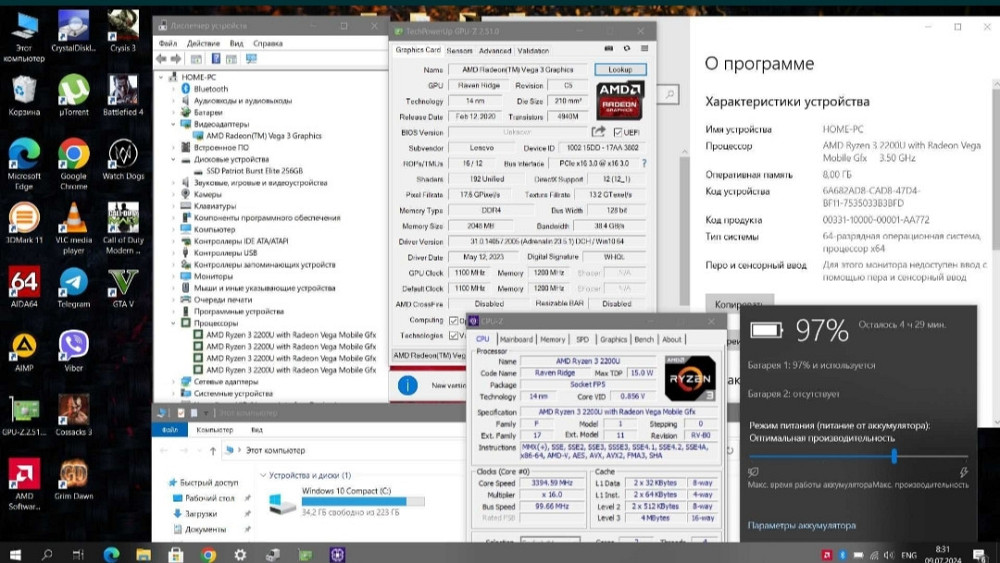The height and width of the screenshot is (563, 1000).
Task: Expand the Контроллеры USB node
Action: pyautogui.click(x=173, y=252)
